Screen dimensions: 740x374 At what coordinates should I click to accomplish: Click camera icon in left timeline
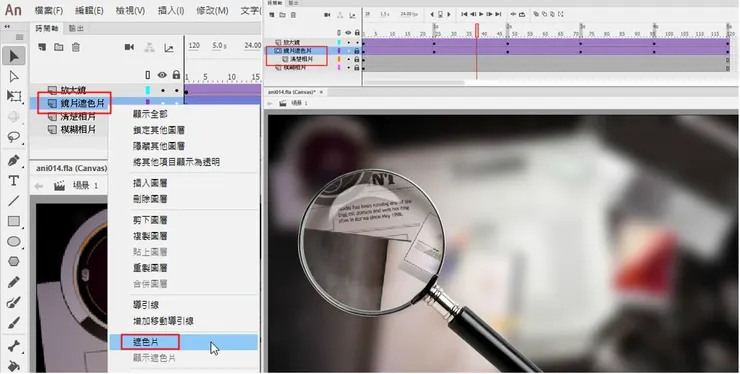pyautogui.click(x=129, y=47)
